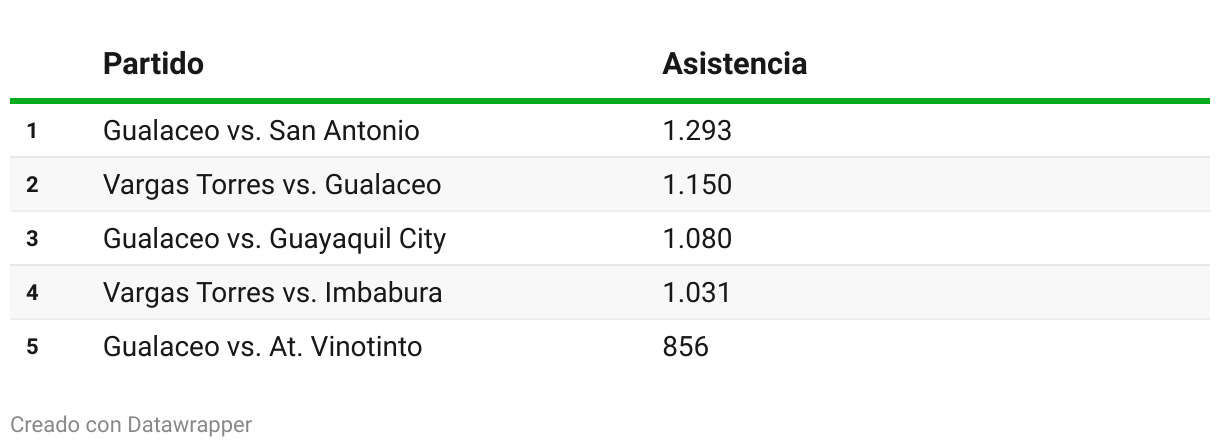Click the 'Creado con' footer text
This screenshot has width=1220, height=448.
point(66,425)
